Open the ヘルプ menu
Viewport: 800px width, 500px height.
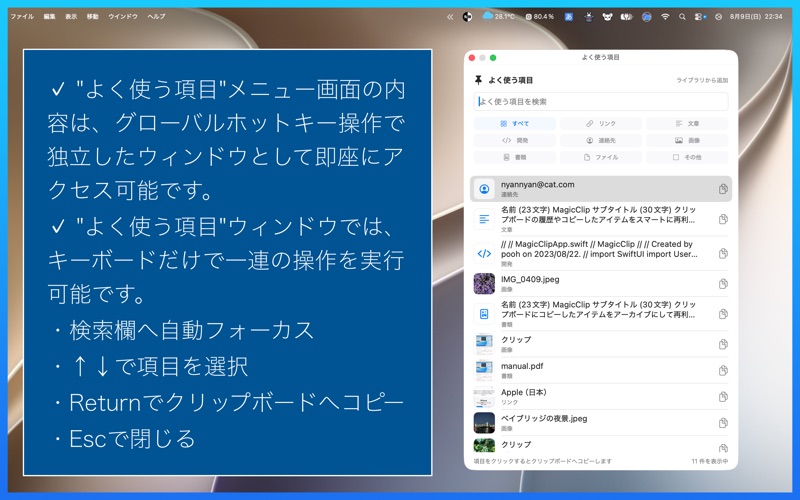point(156,16)
